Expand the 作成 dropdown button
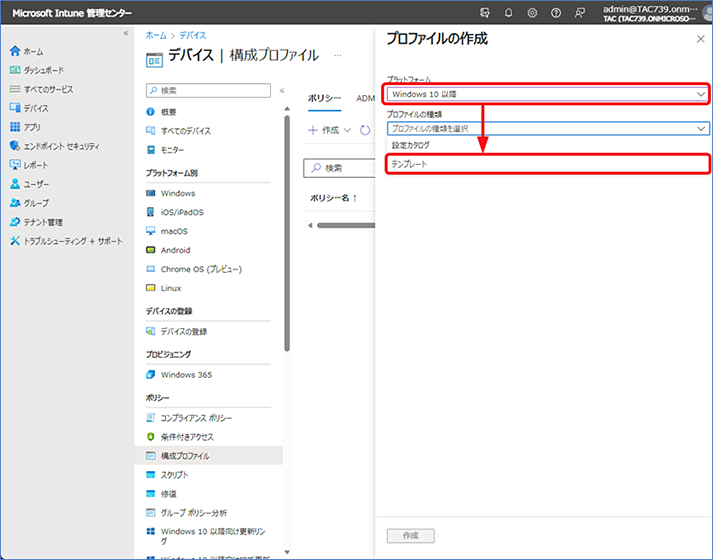 329,130
